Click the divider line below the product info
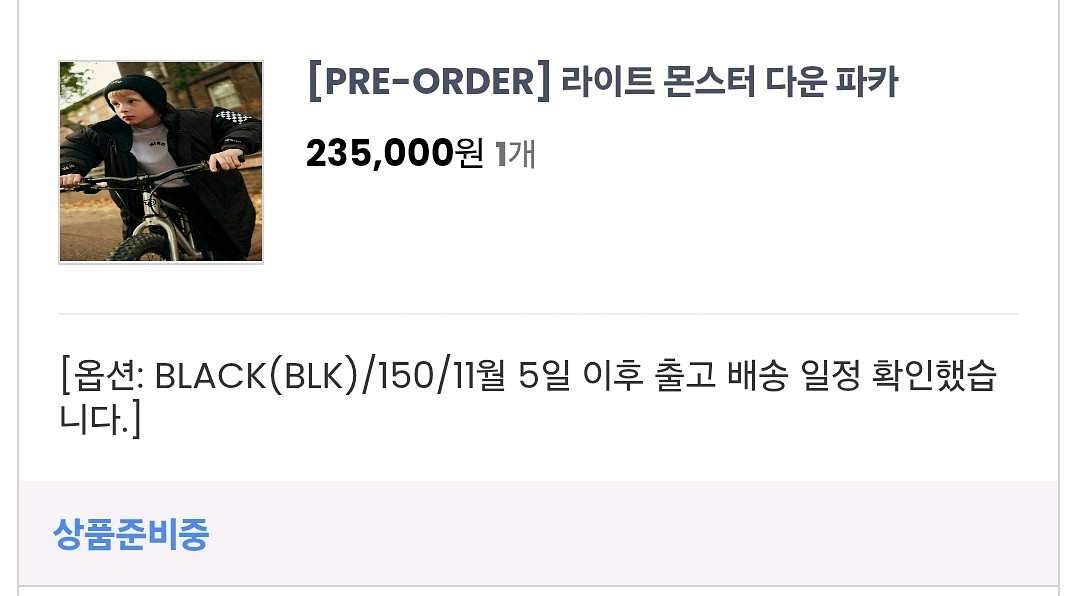This screenshot has width=1080, height=596. coord(538,314)
